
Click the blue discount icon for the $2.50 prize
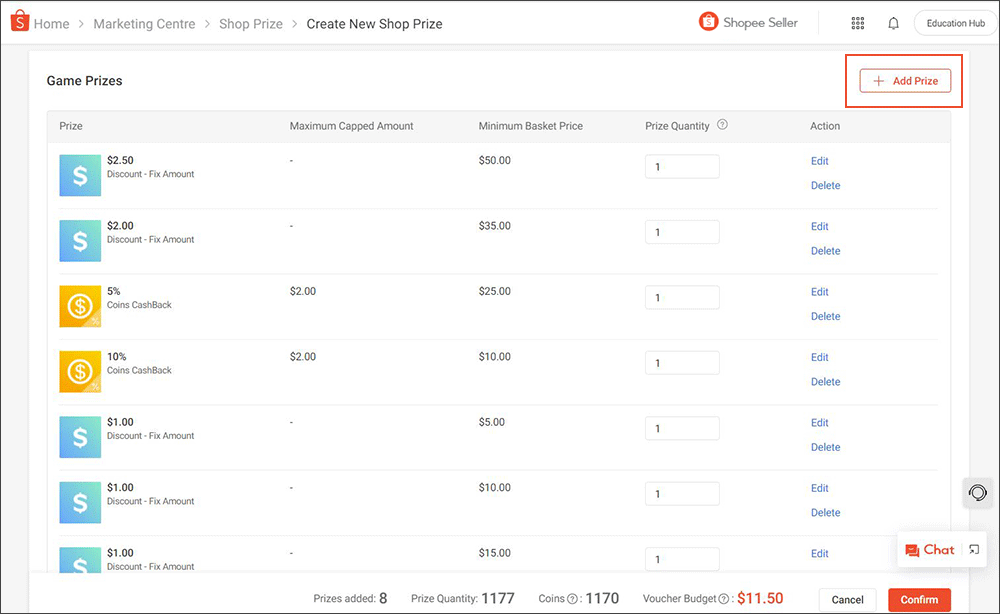tap(80, 175)
